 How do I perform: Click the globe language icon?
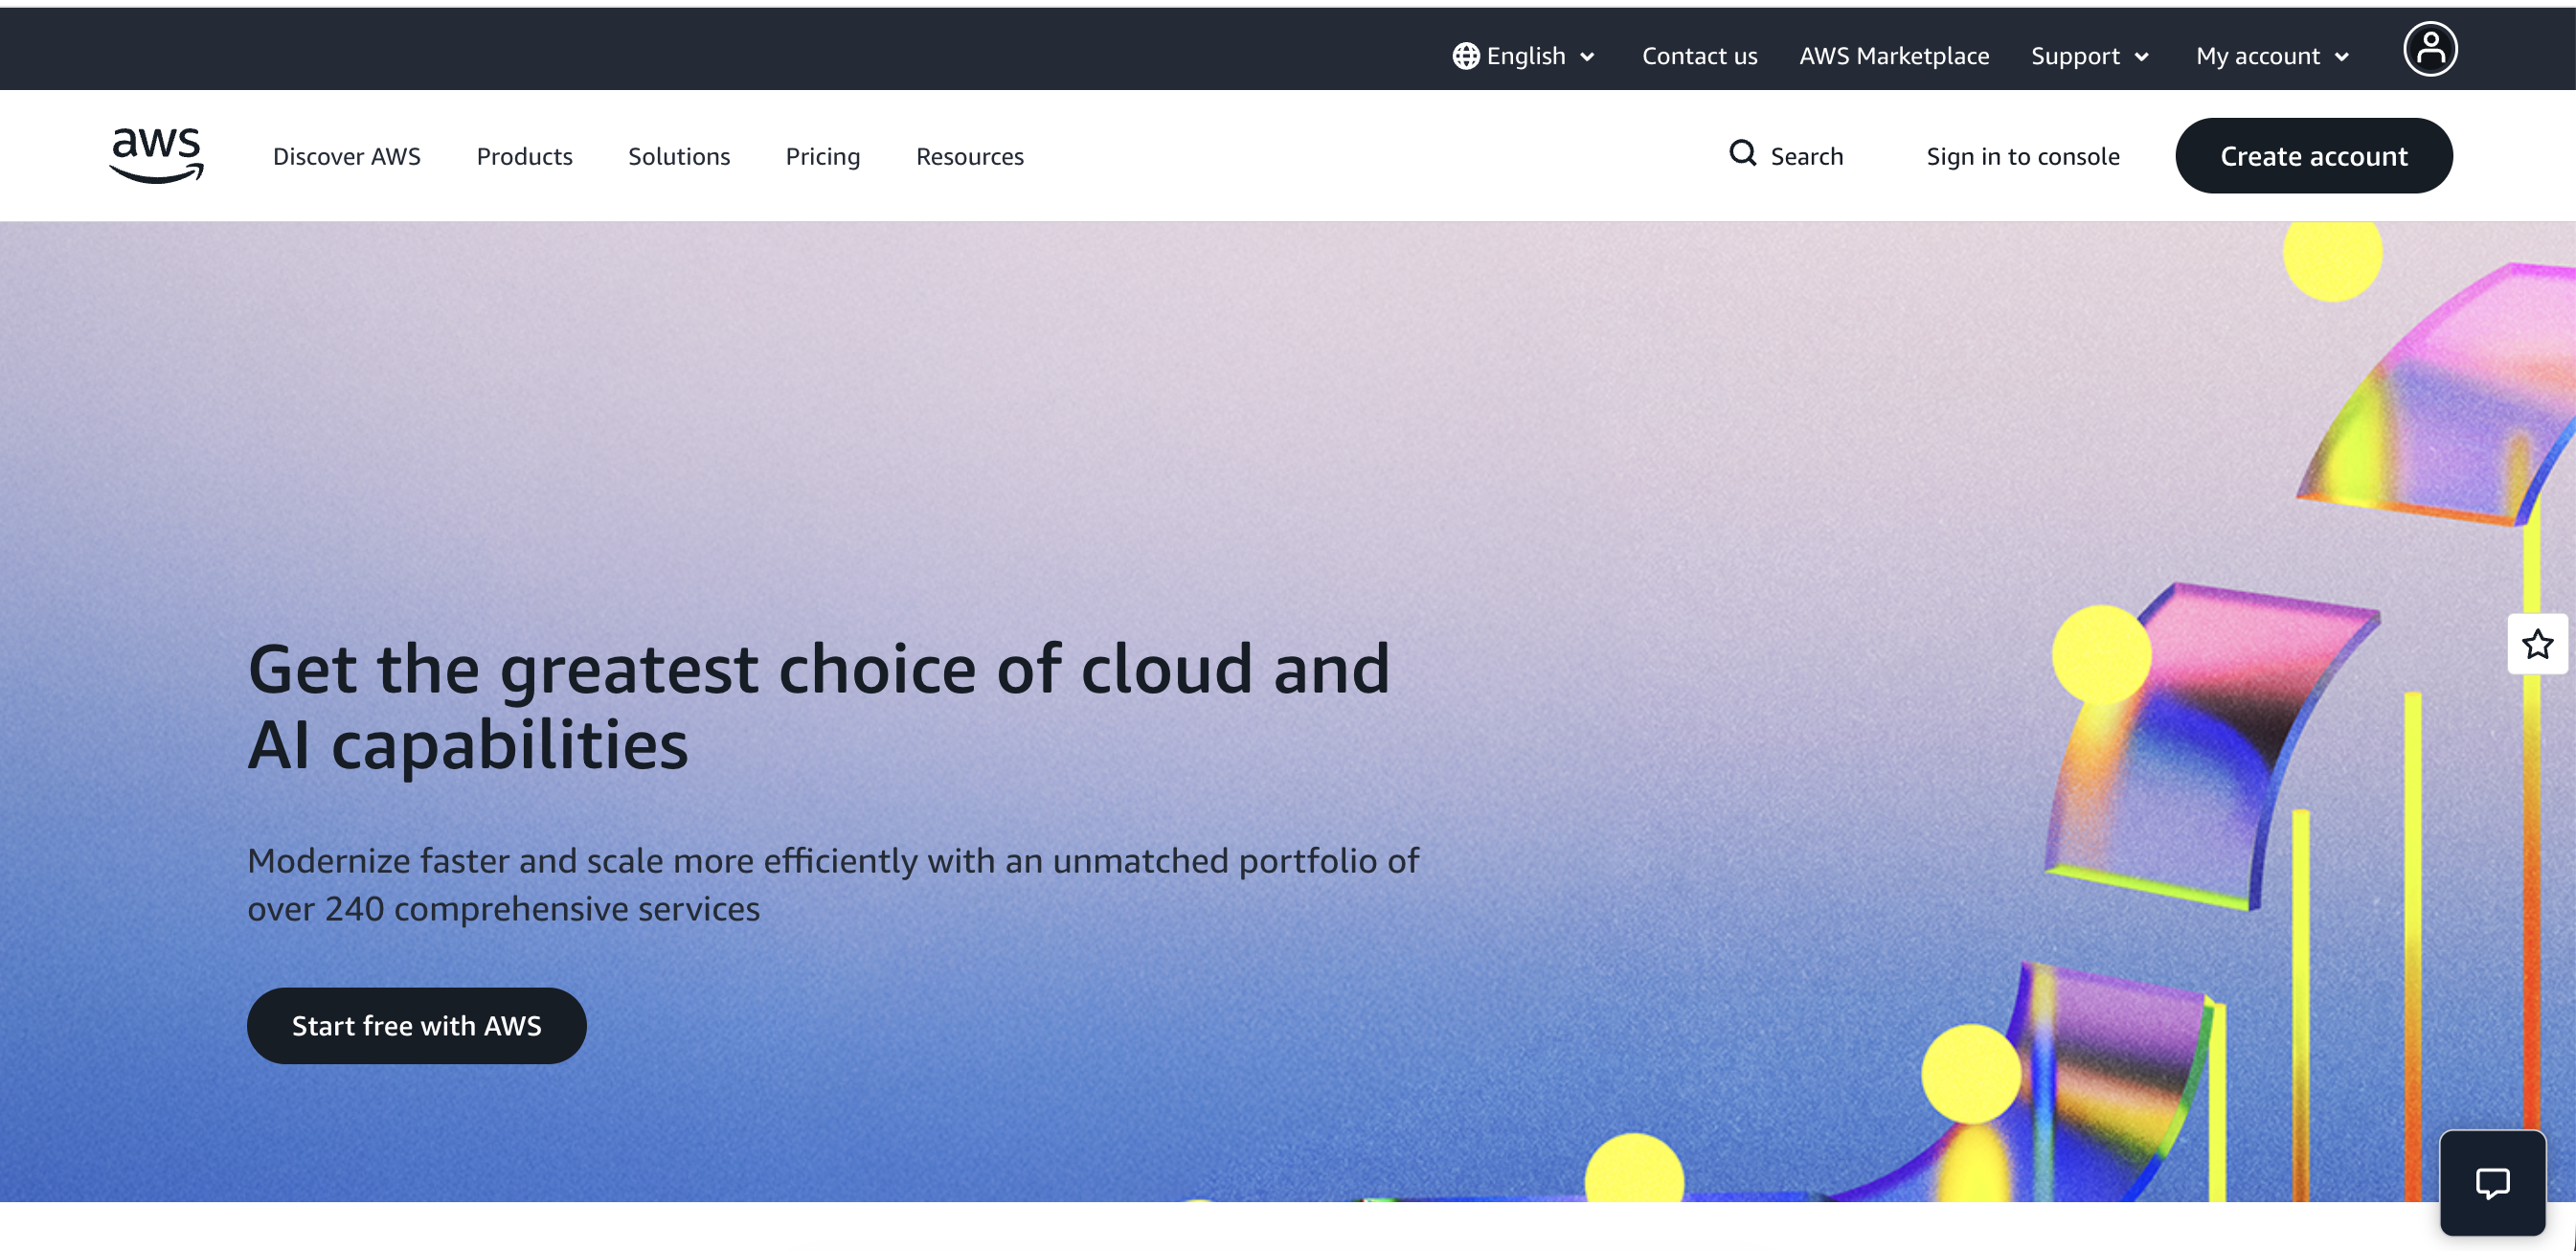point(1465,56)
